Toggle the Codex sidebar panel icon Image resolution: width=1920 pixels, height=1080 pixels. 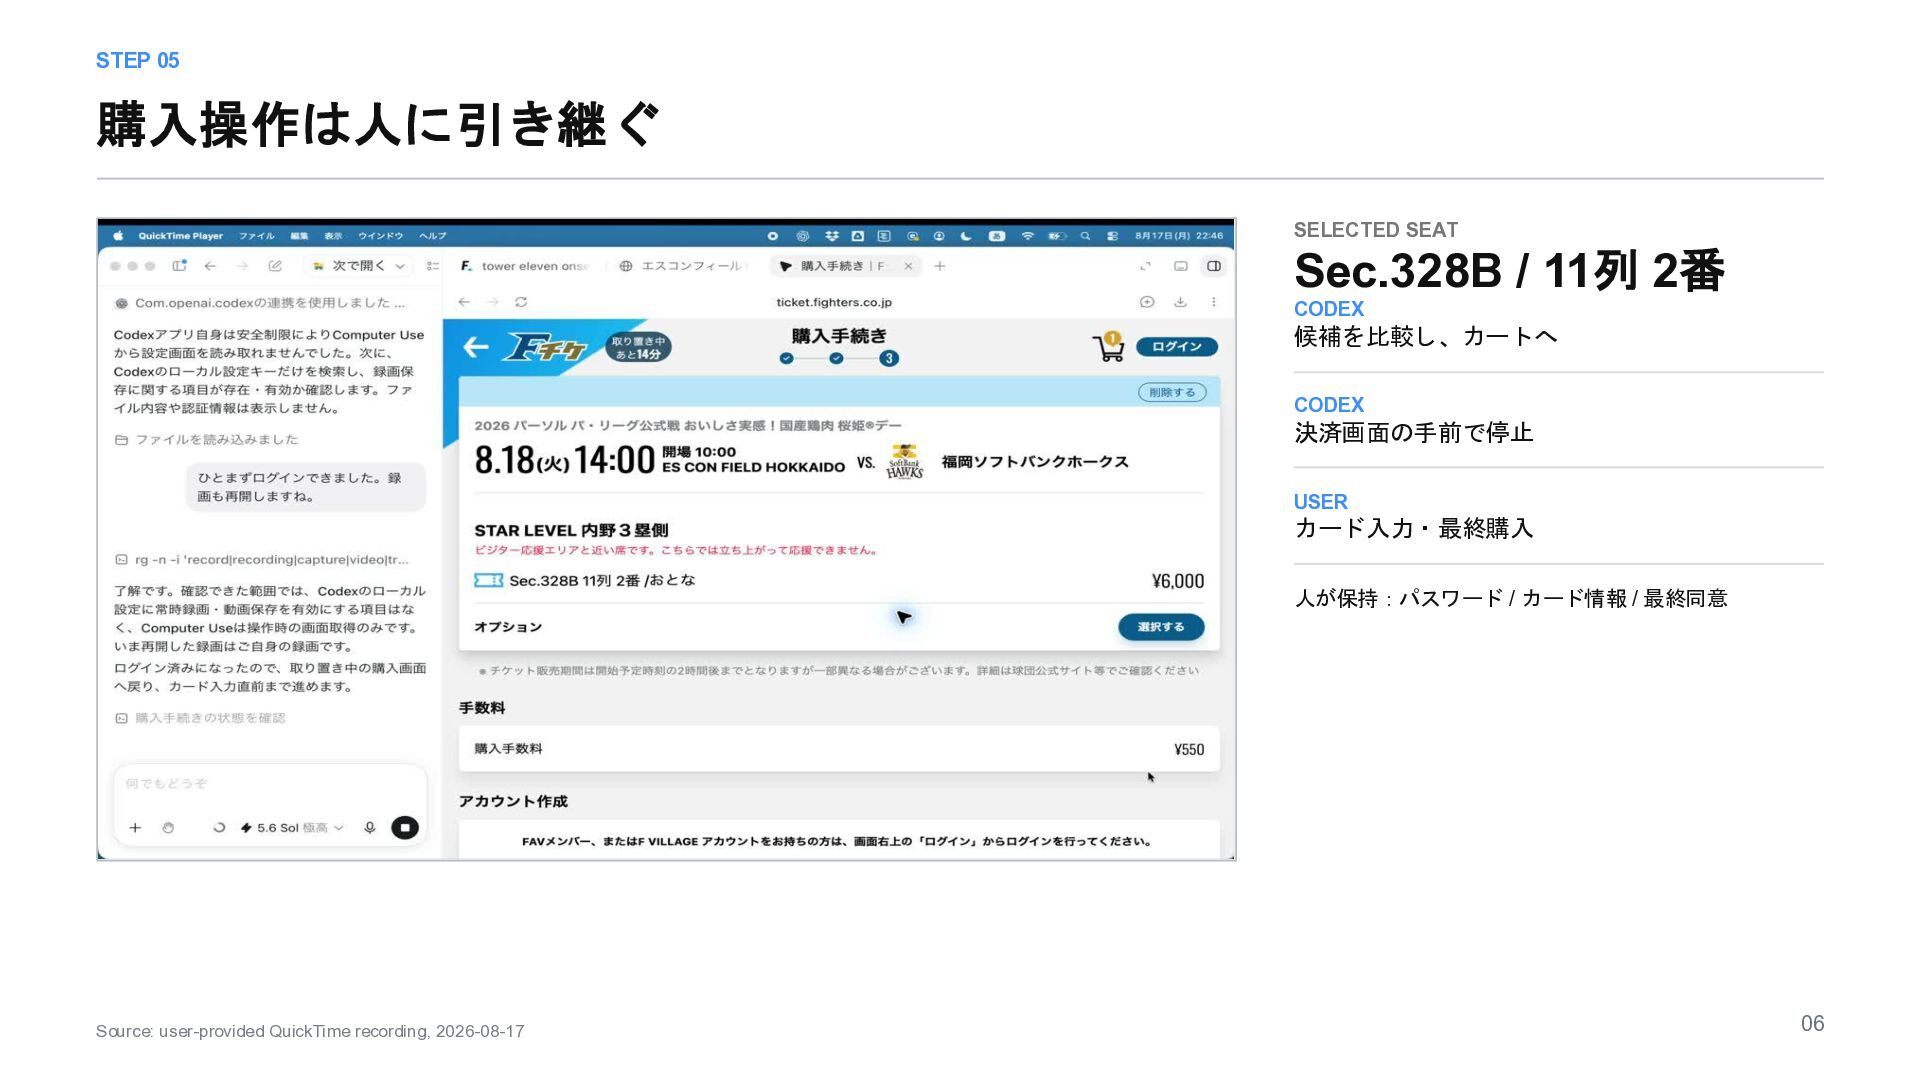[179, 266]
